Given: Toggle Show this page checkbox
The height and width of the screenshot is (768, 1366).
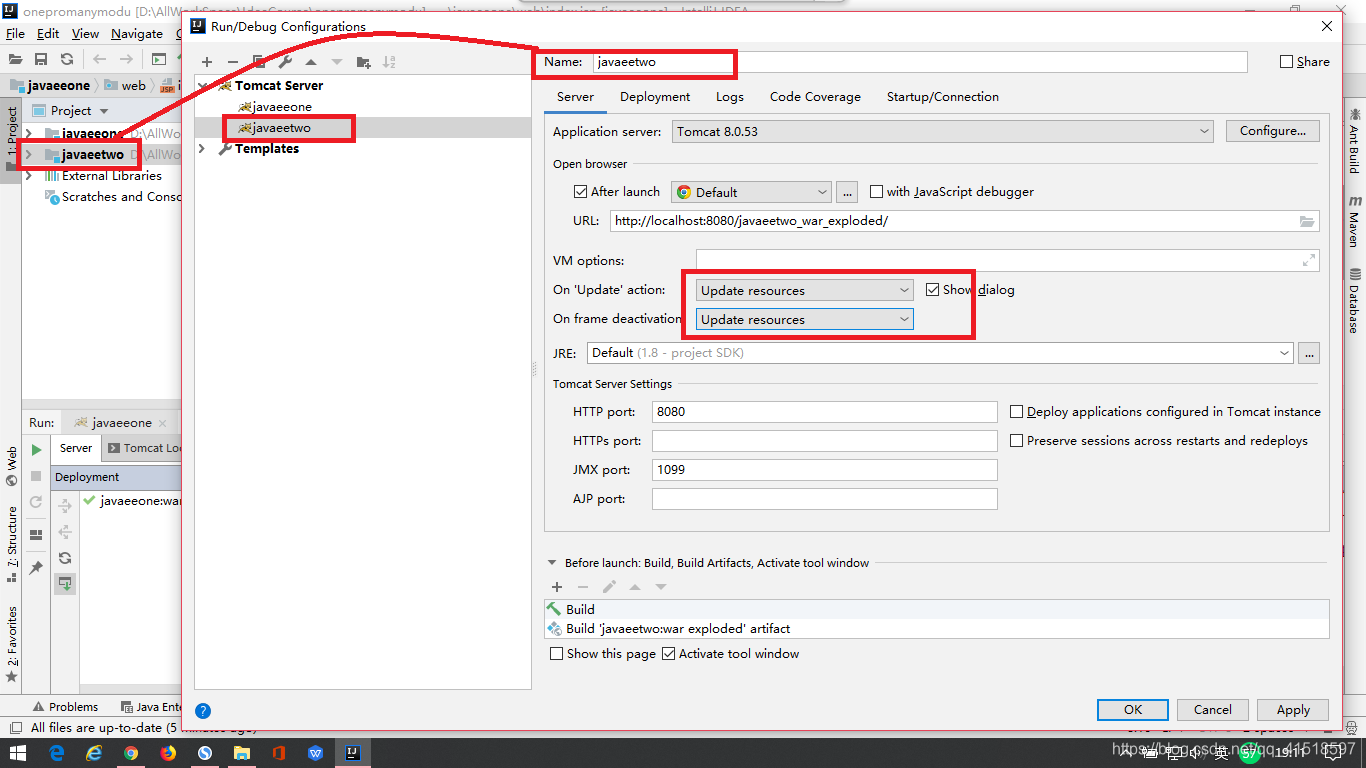Looking at the screenshot, I should click(x=556, y=654).
